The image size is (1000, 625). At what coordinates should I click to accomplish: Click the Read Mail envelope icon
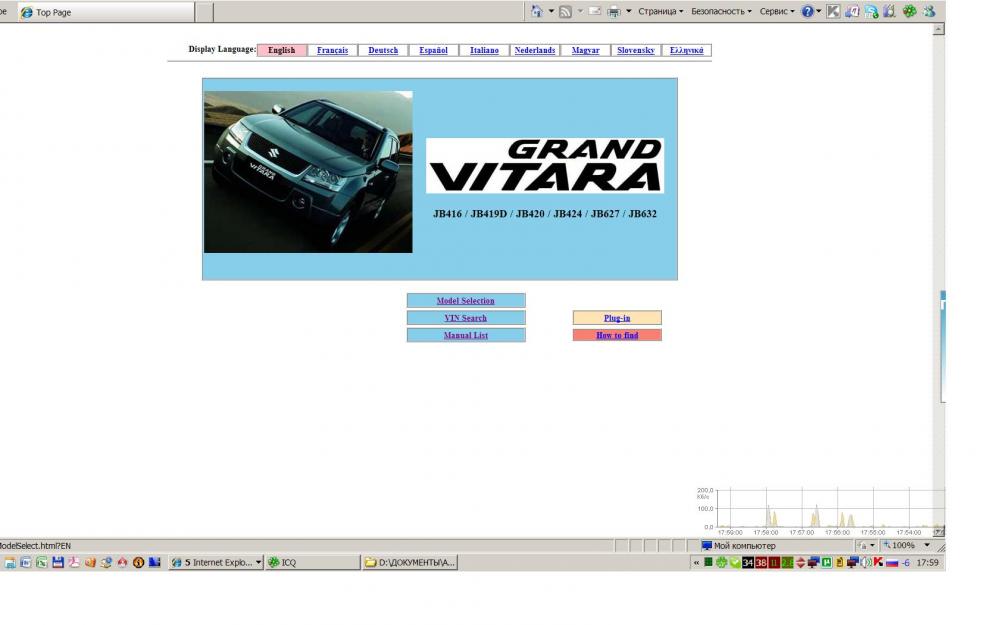[594, 12]
